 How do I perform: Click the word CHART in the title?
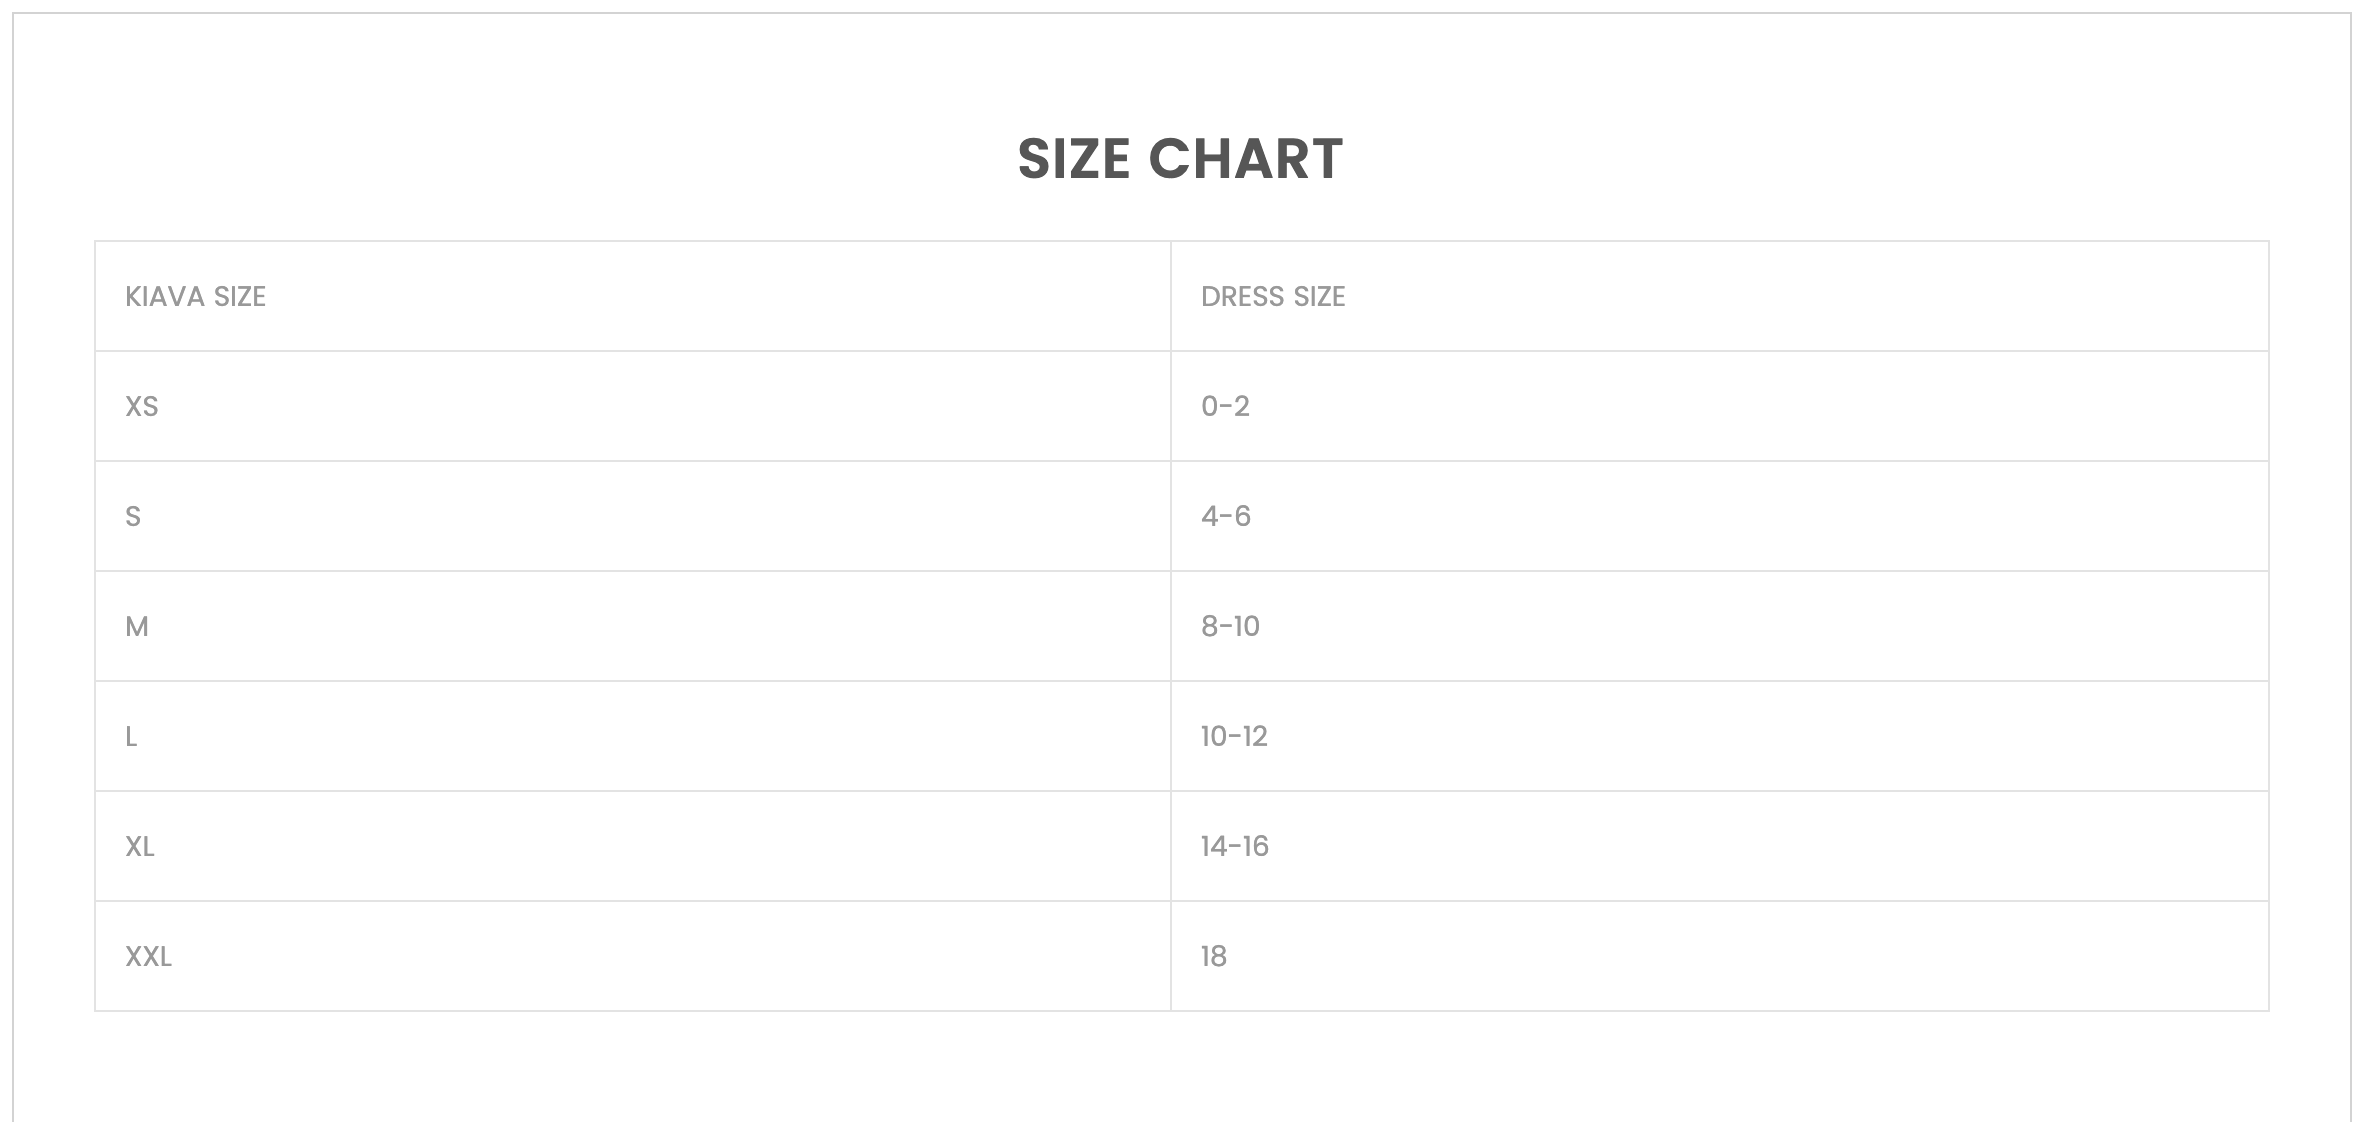point(1245,159)
